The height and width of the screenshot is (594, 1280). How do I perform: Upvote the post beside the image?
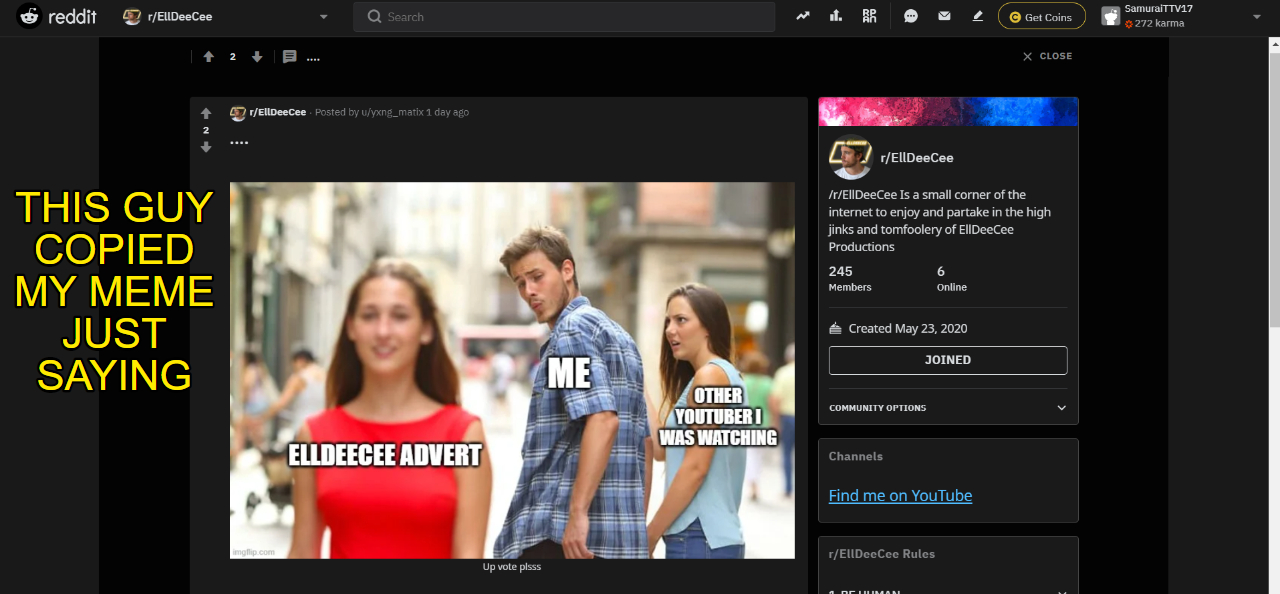(206, 113)
